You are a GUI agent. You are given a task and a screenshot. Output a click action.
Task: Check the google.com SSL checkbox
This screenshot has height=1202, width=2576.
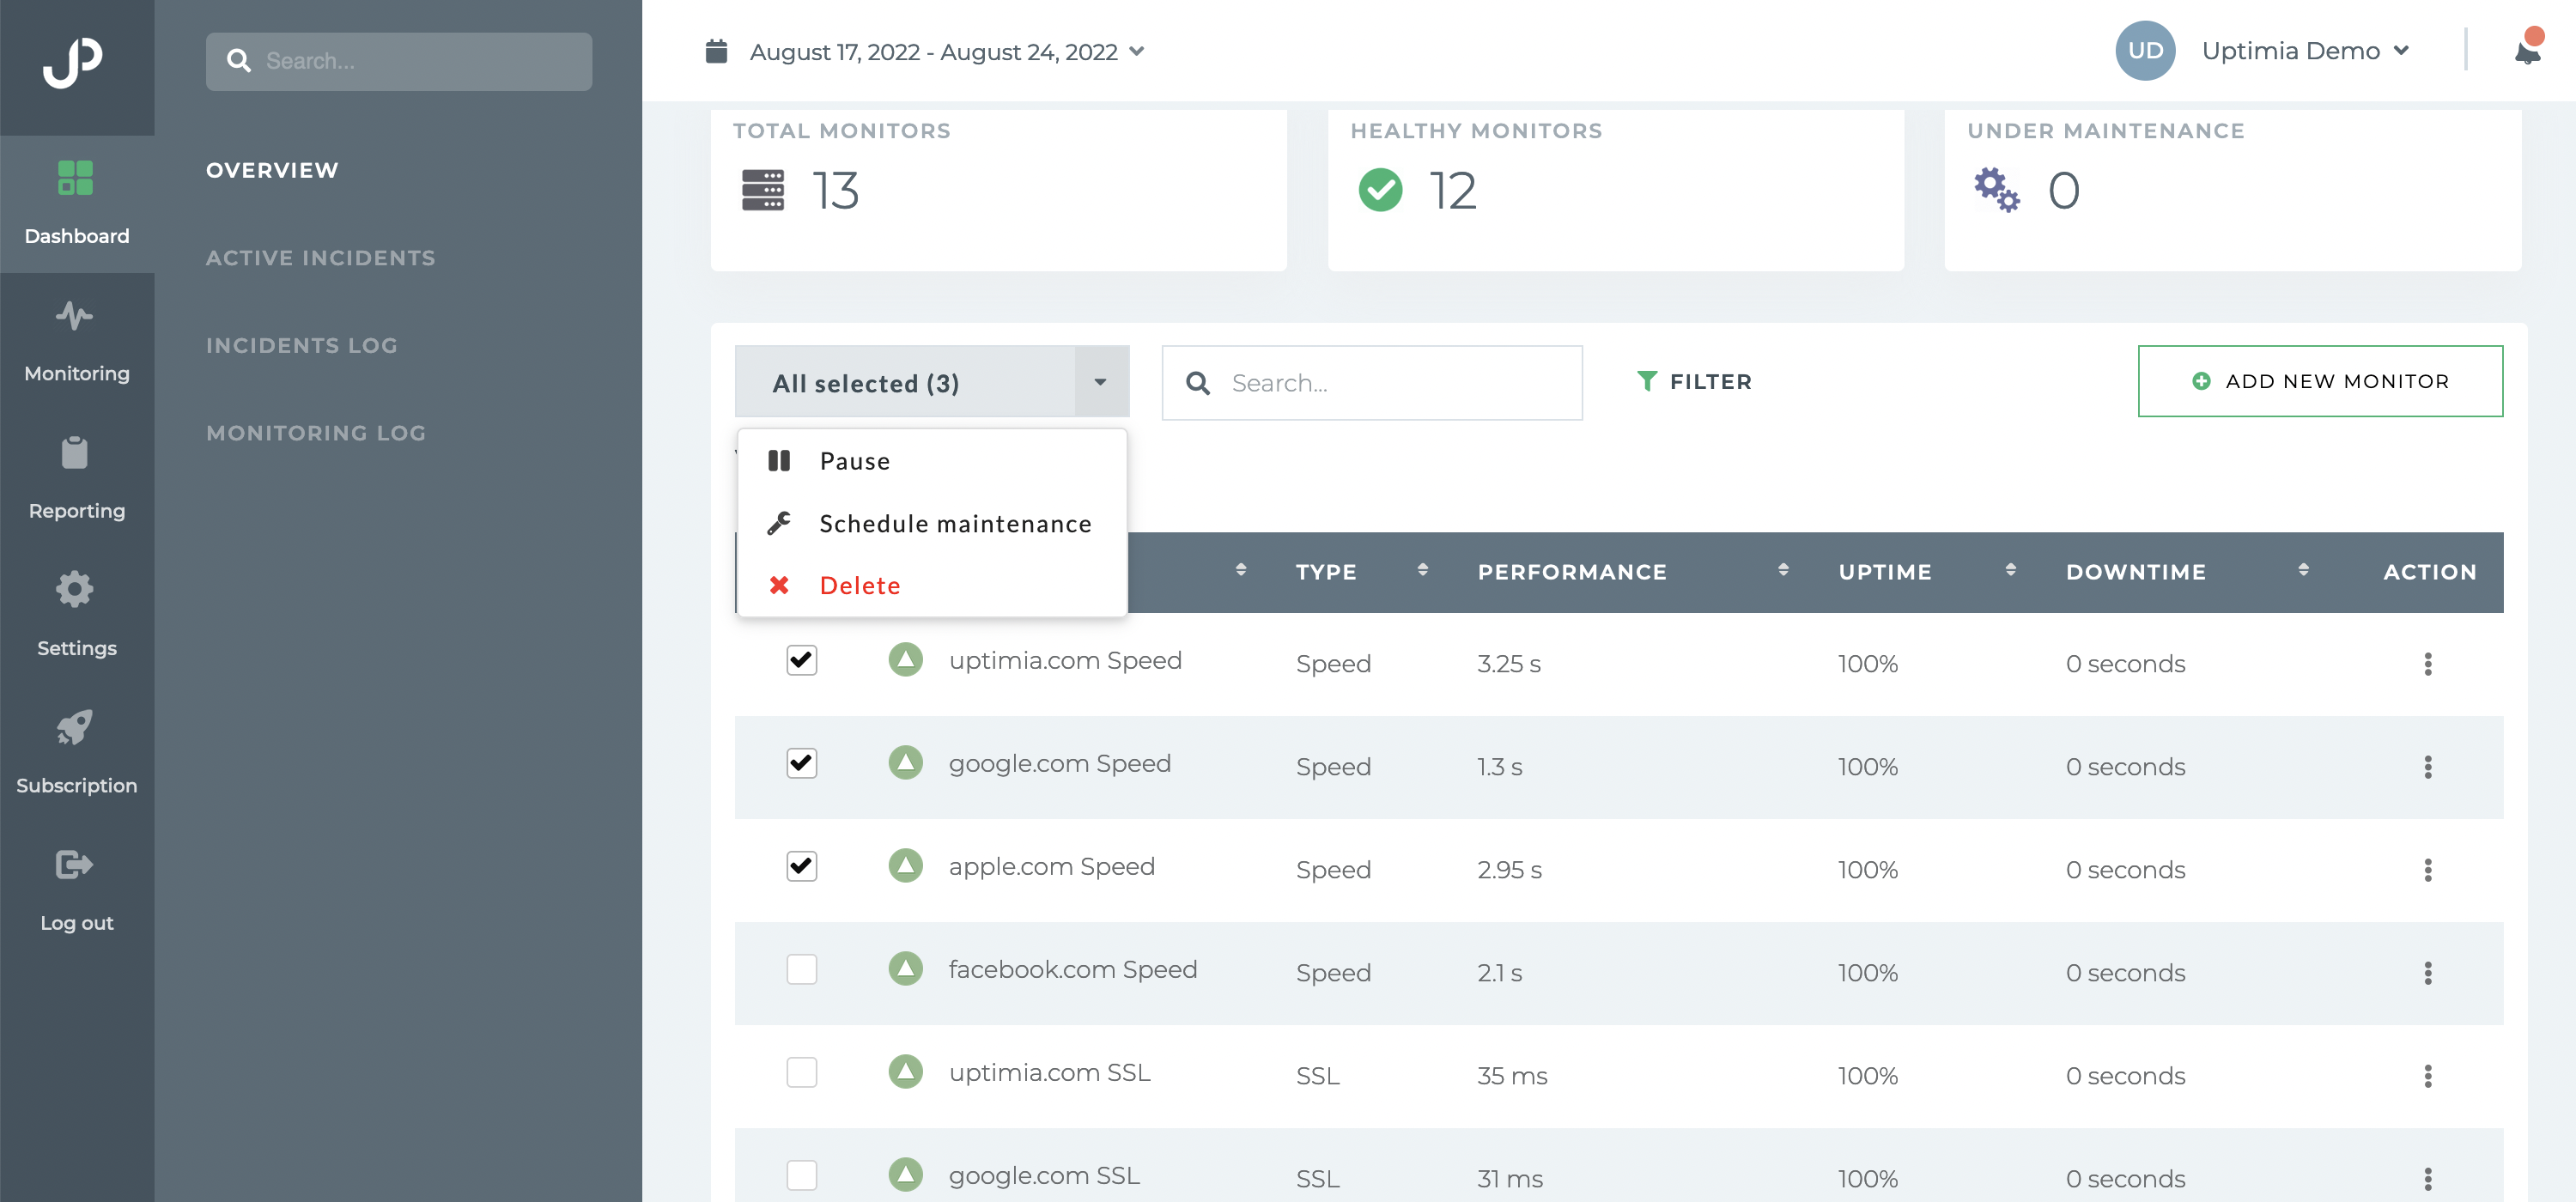802,1175
